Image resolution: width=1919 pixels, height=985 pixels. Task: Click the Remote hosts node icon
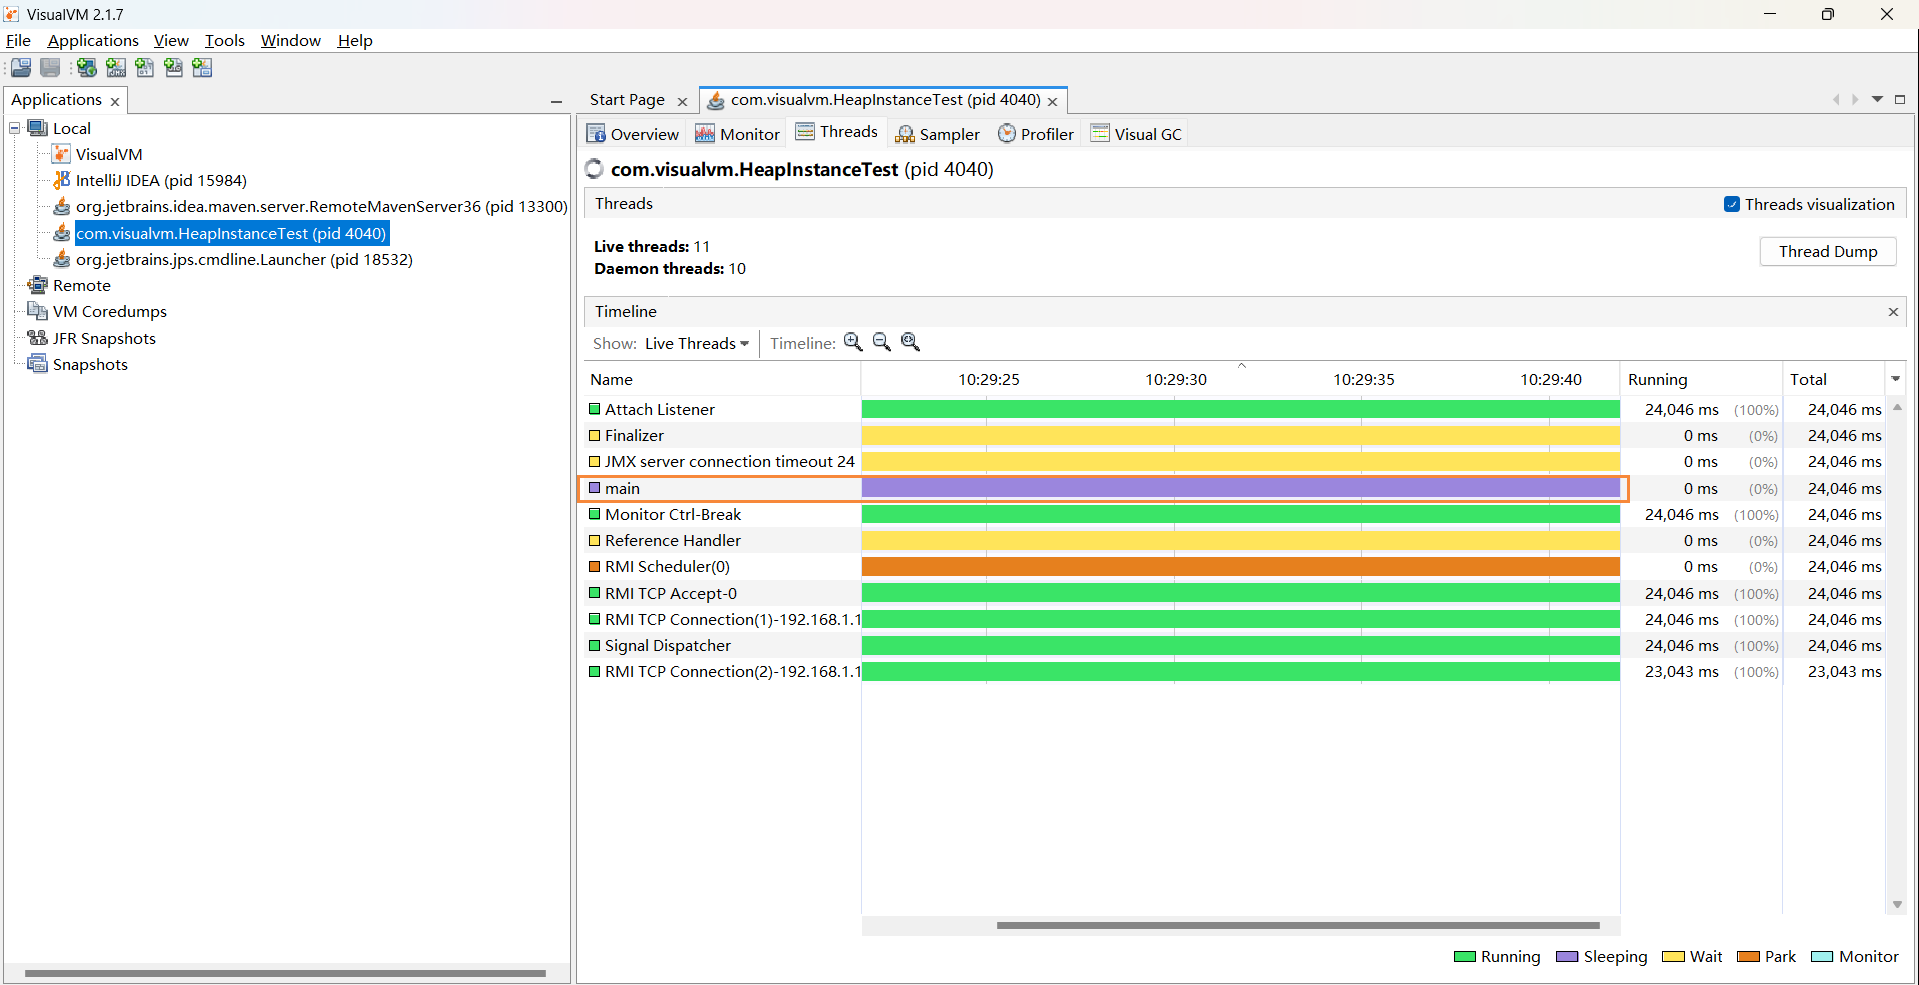coord(38,285)
